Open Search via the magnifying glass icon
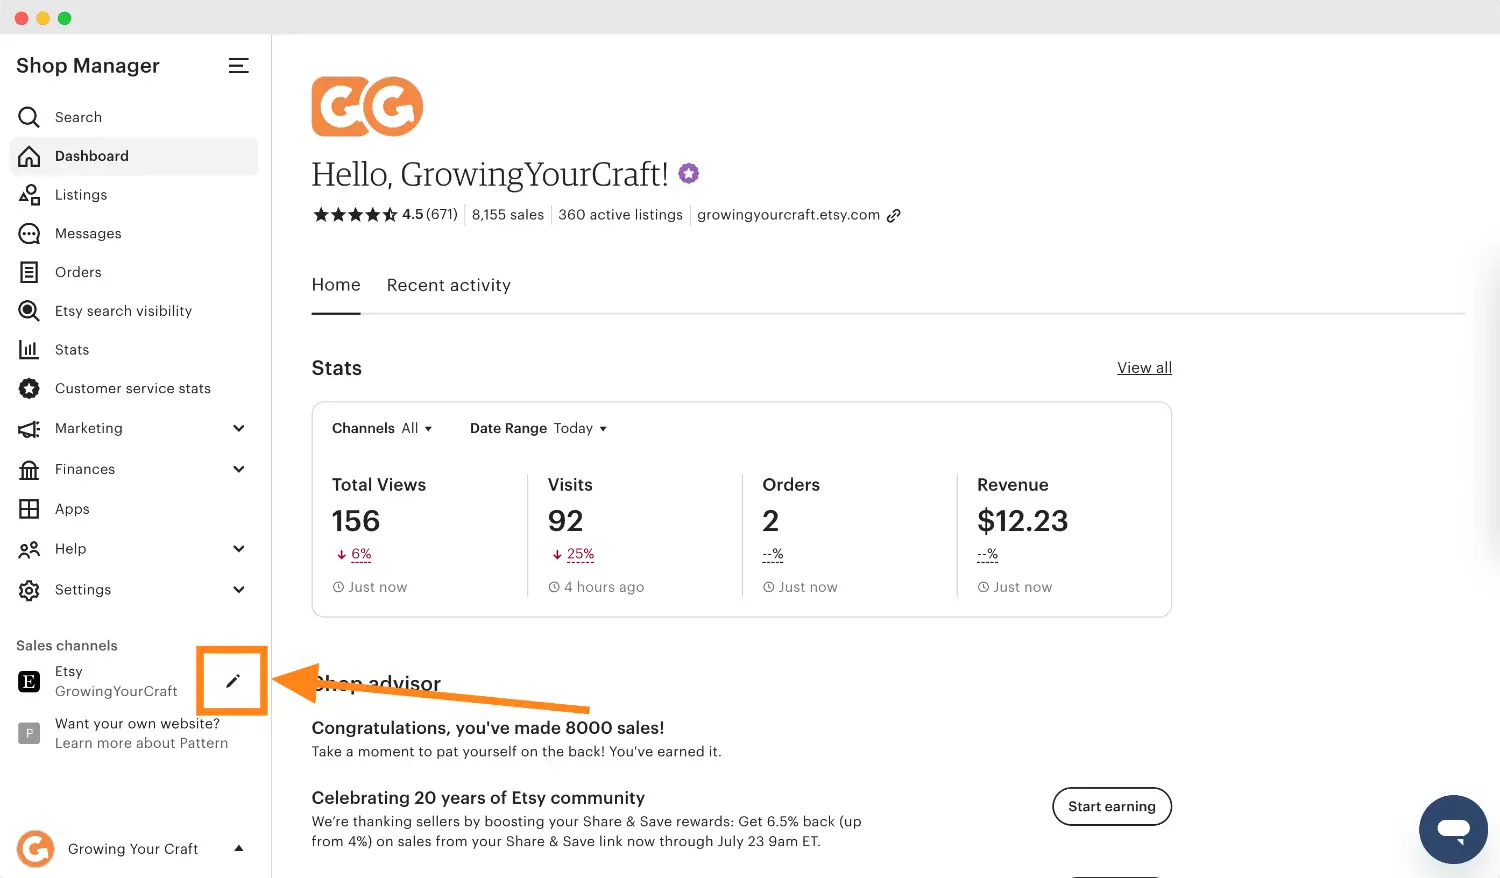 click(x=29, y=117)
